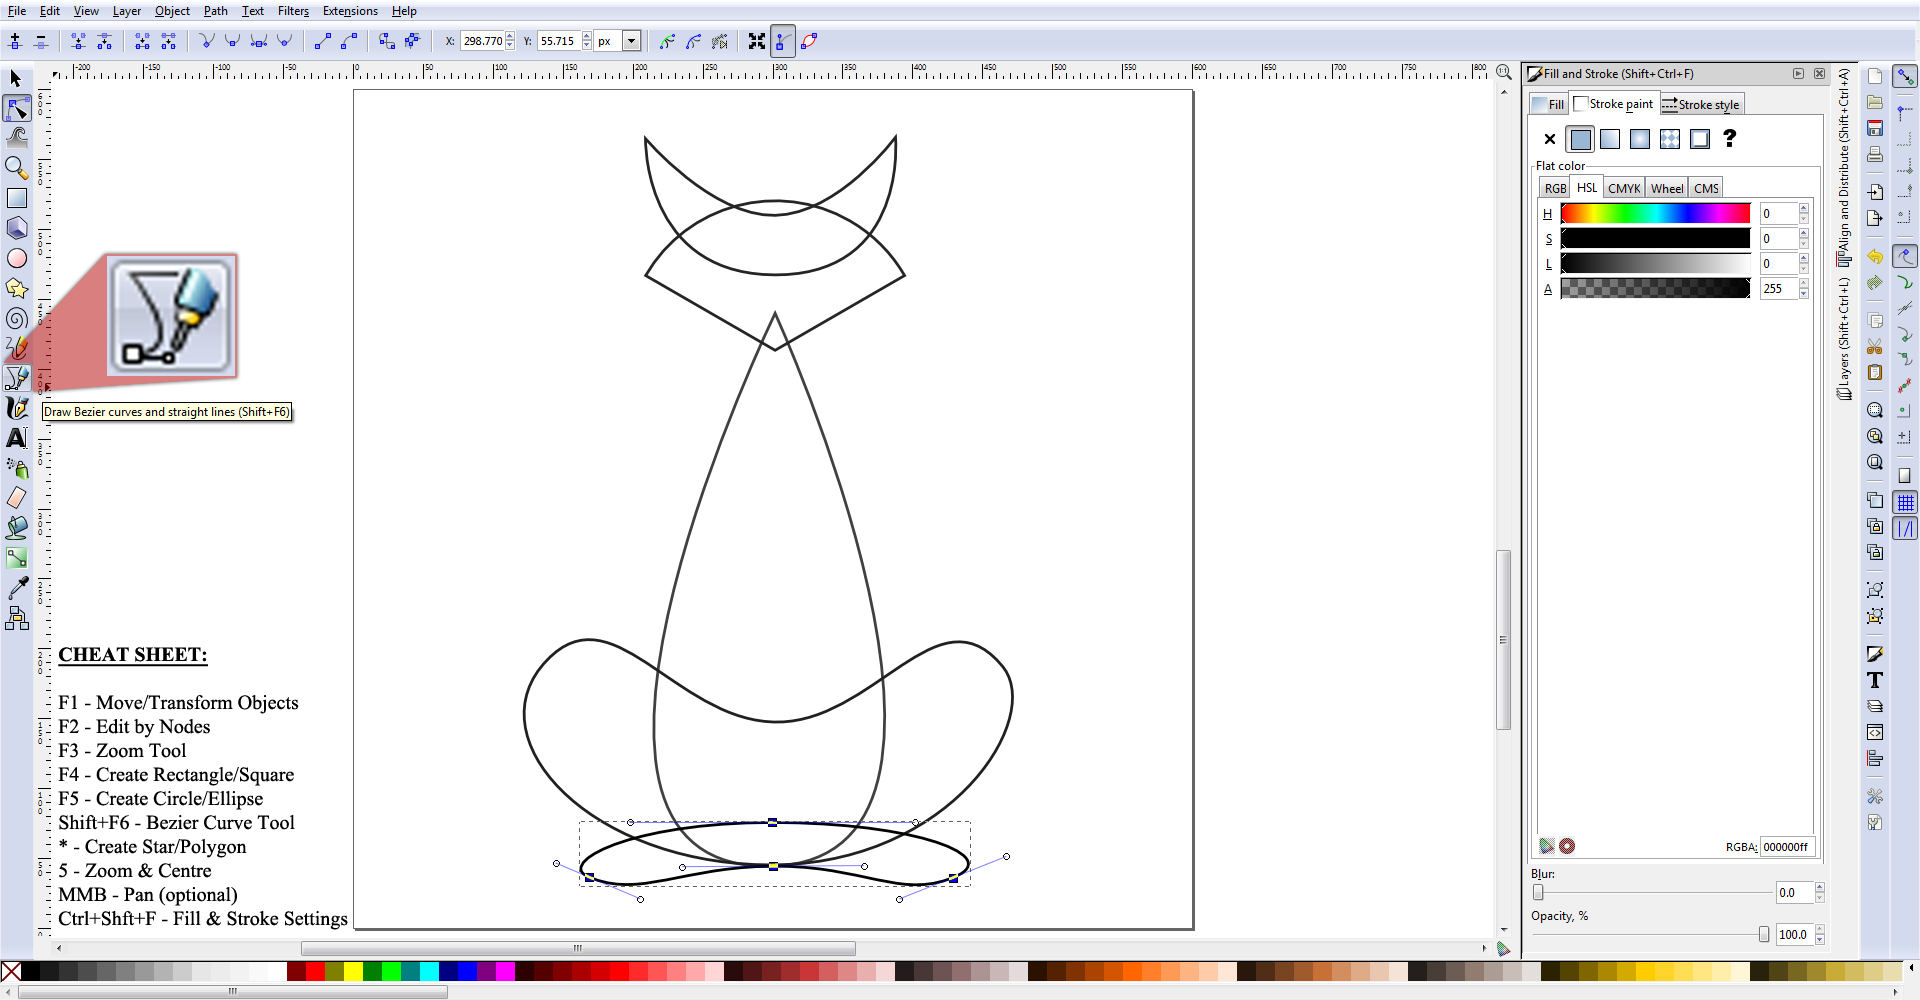Select the Zoom magnifier tool in toolbox
1920x1000 pixels.
tap(17, 167)
